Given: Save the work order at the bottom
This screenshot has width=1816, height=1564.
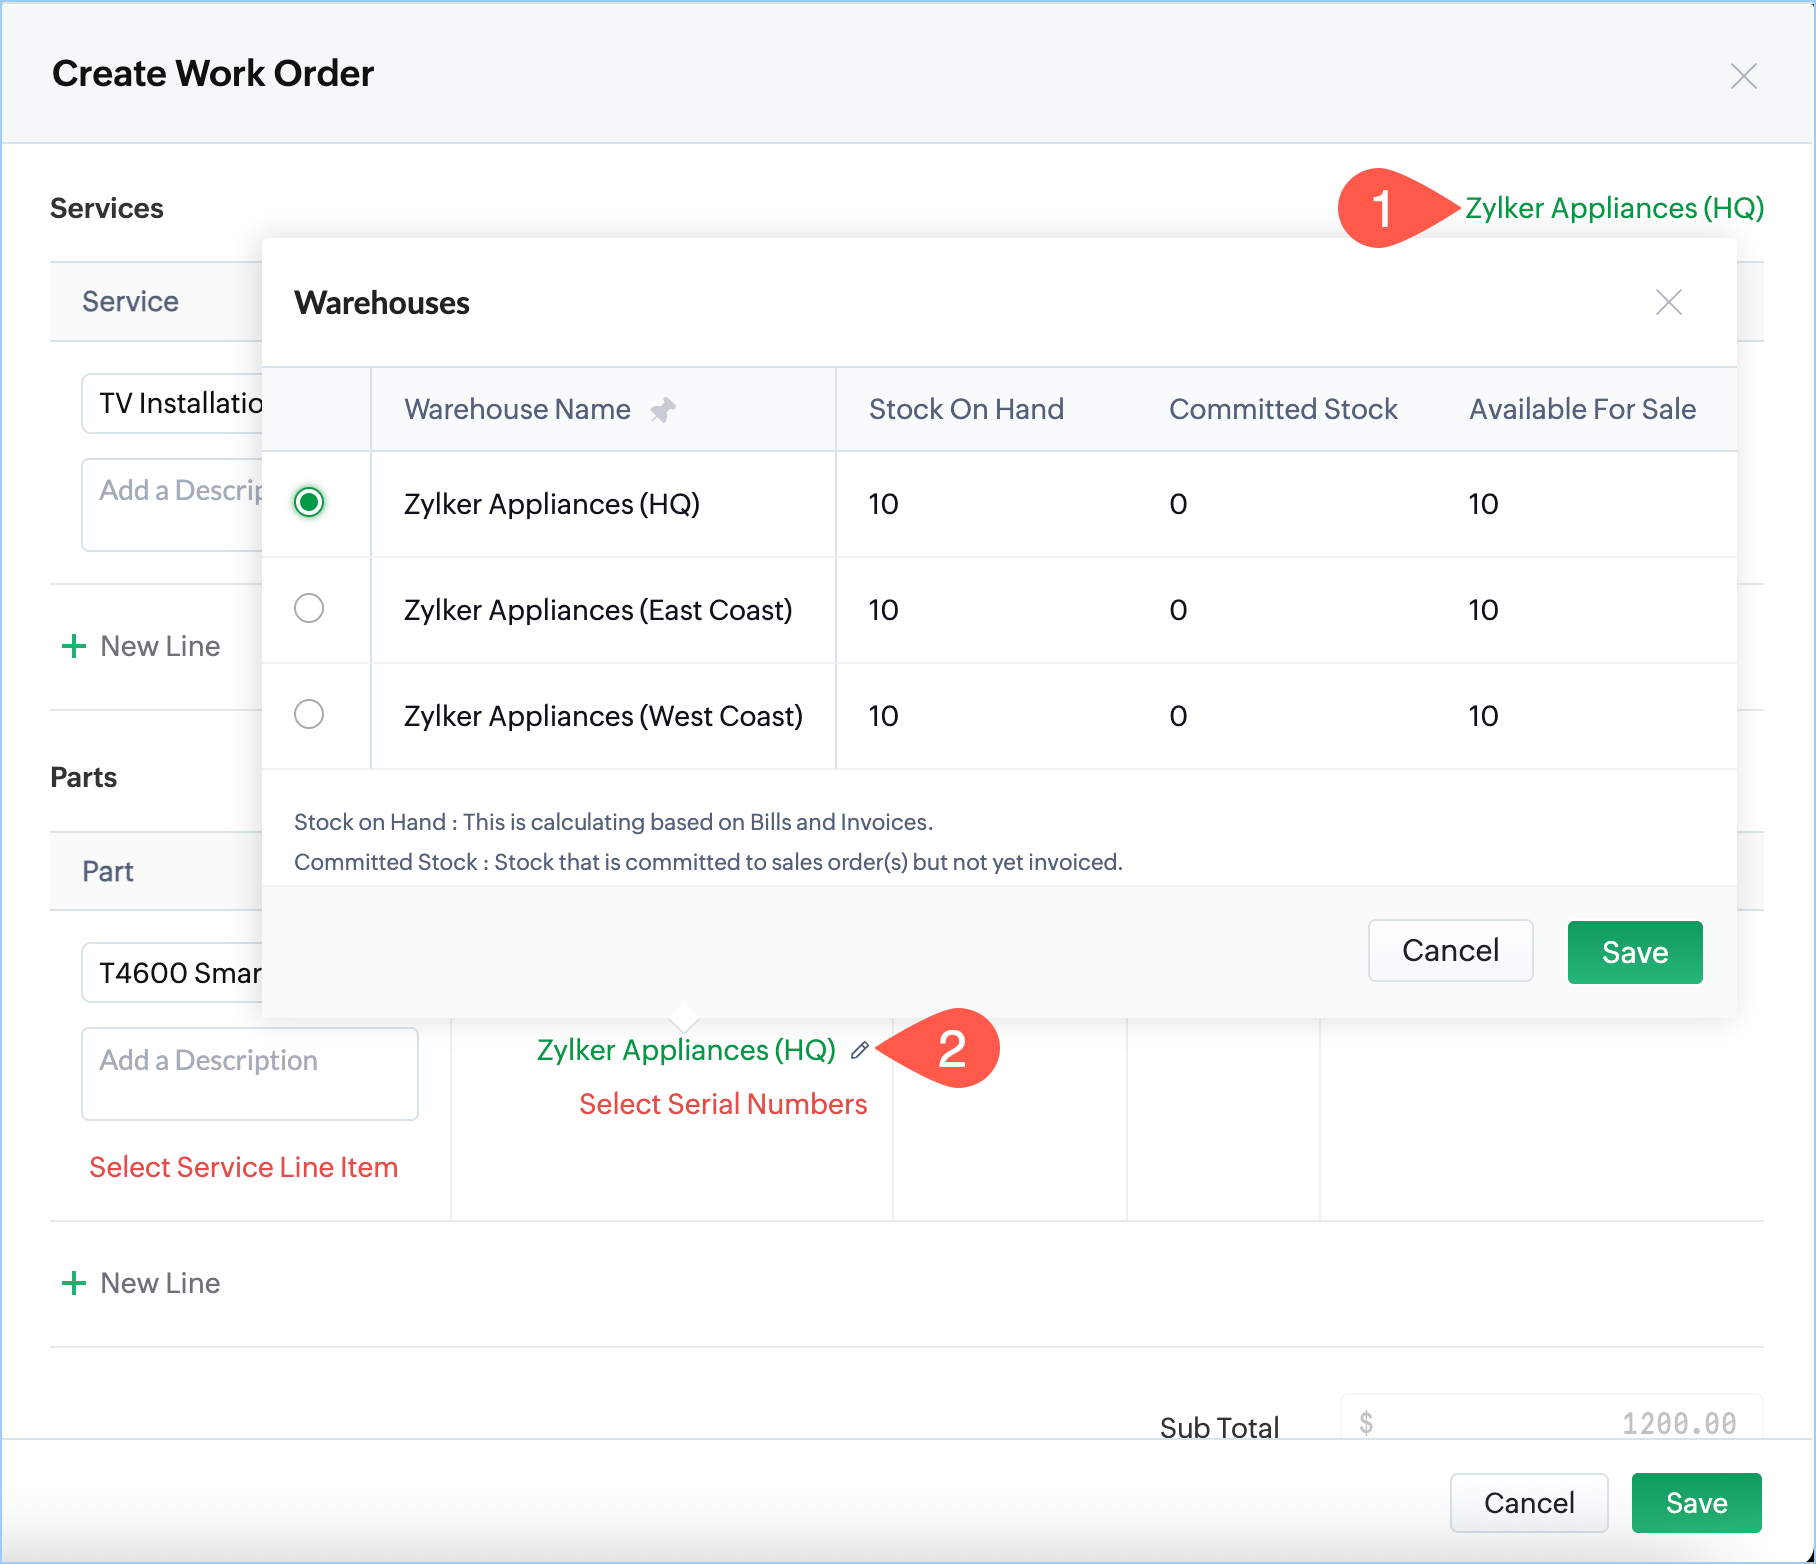Looking at the screenshot, I should 1696,1503.
